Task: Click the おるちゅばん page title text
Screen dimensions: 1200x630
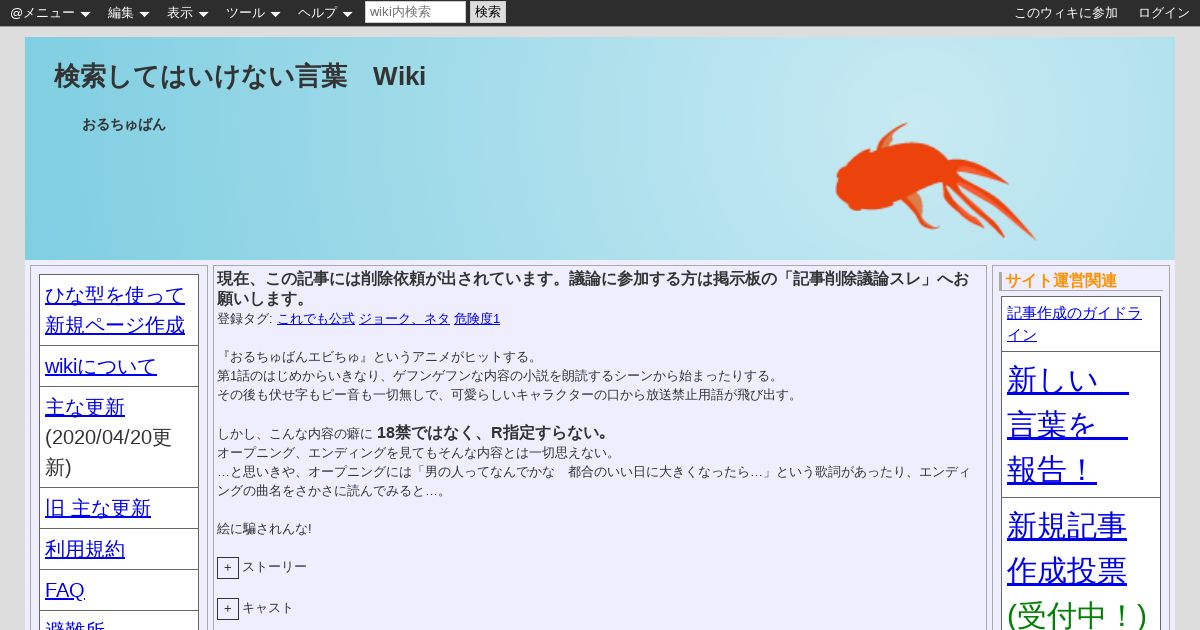Action: [124, 125]
